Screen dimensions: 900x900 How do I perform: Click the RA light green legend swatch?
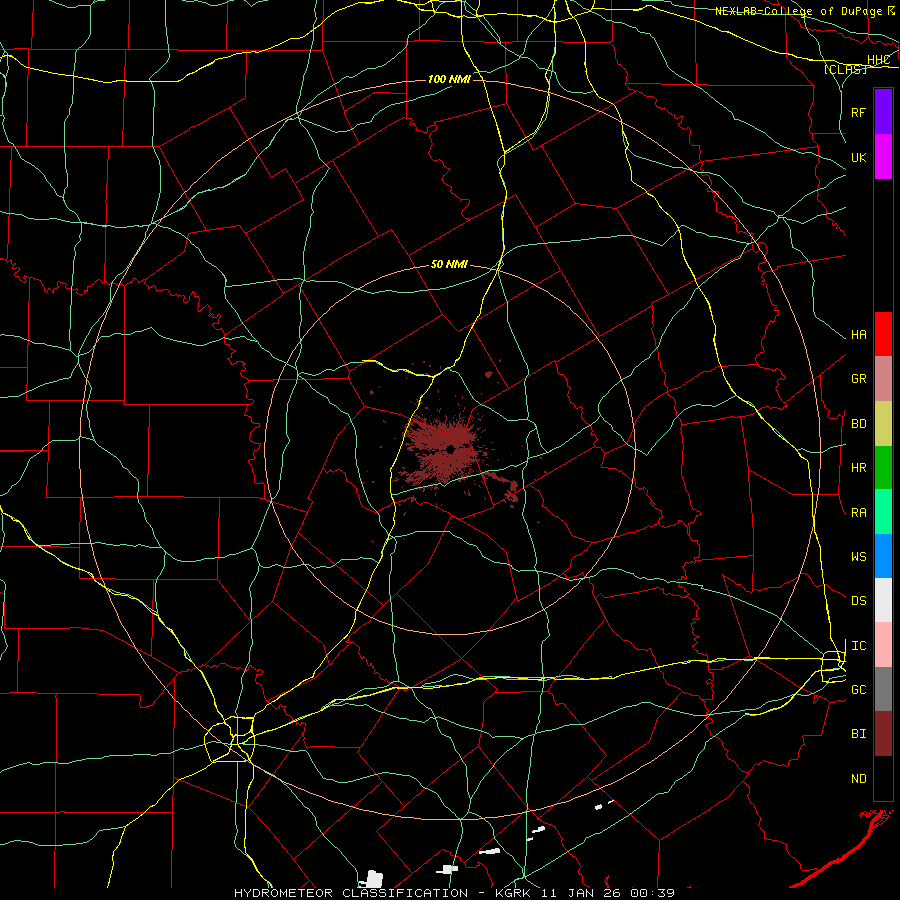pos(883,512)
